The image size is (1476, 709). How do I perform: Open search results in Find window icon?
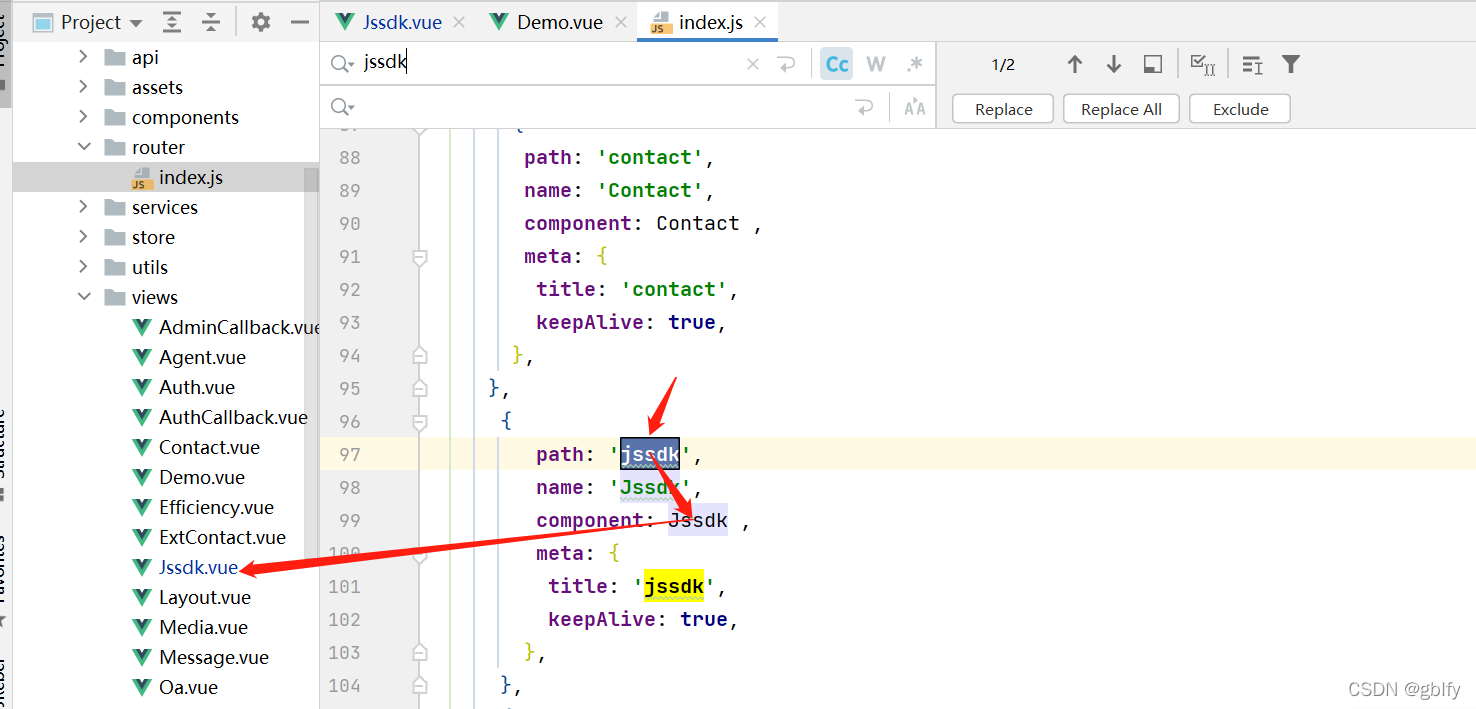[1252, 64]
